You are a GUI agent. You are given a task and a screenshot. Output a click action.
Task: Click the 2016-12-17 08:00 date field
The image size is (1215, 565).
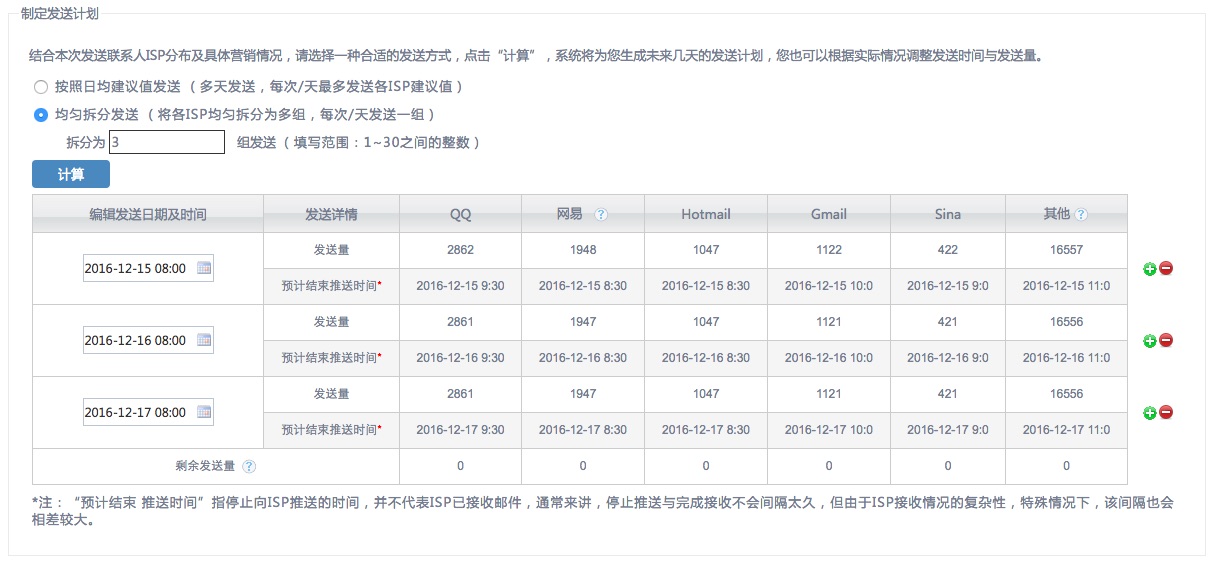tap(148, 411)
